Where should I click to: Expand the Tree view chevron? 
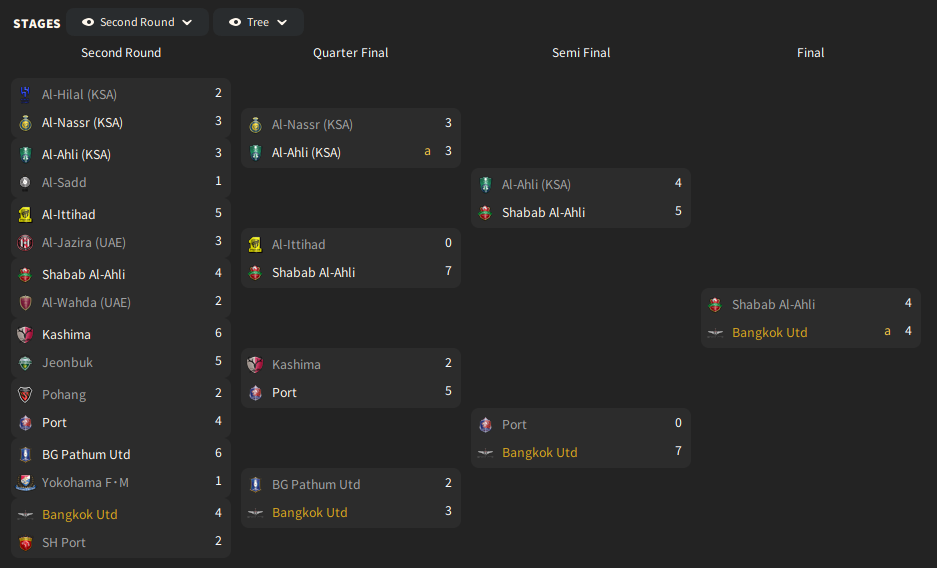(282, 22)
